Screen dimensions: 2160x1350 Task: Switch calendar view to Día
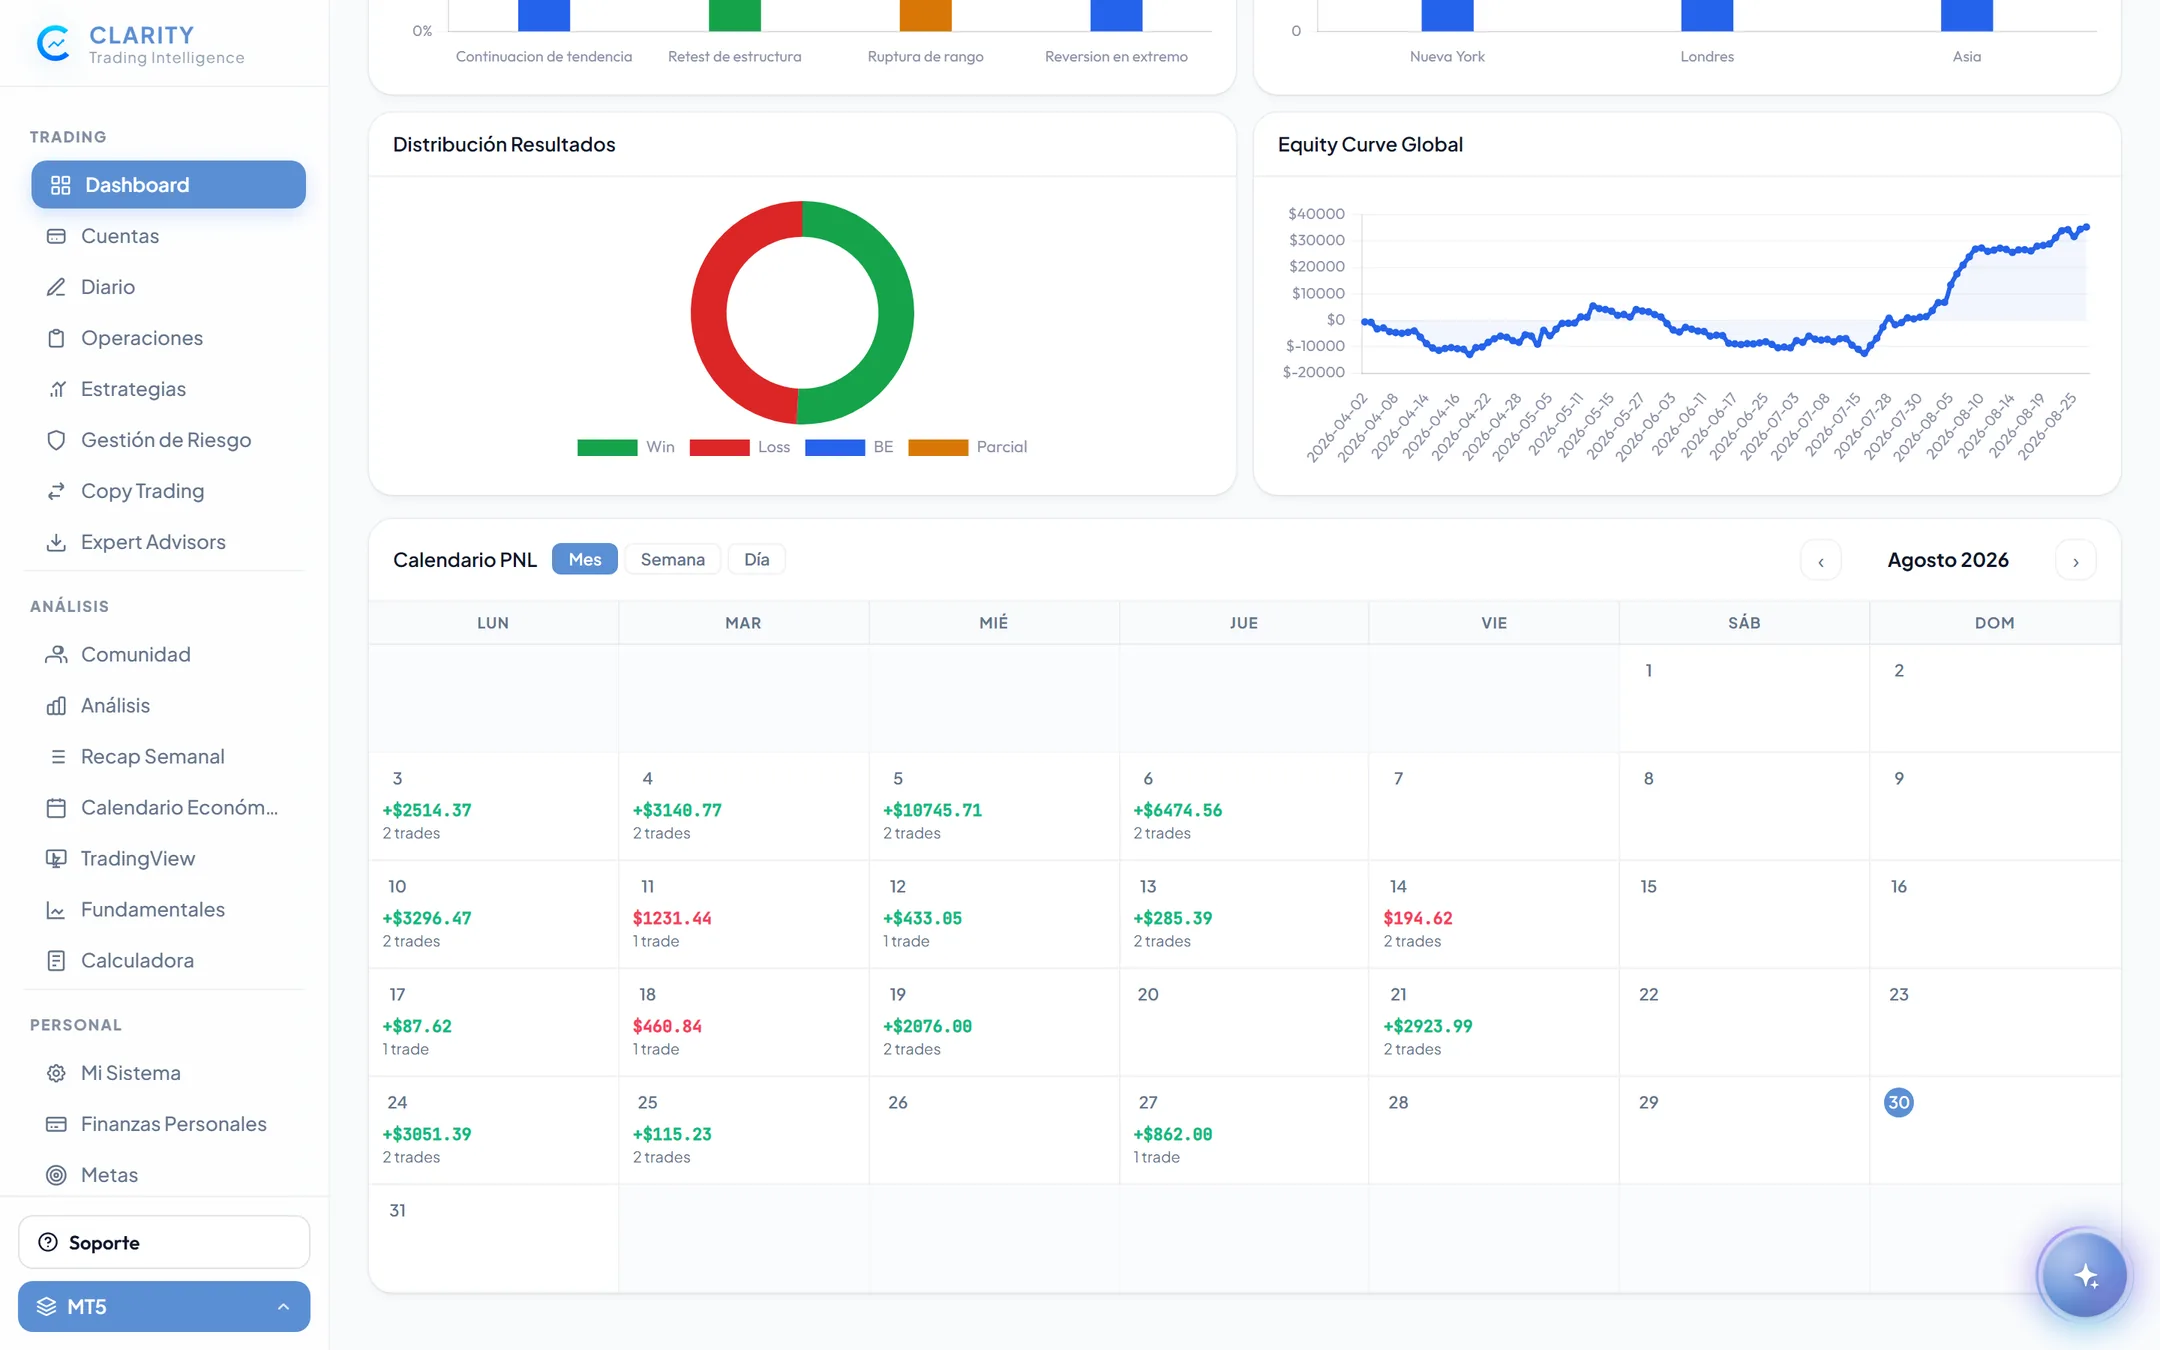click(756, 559)
